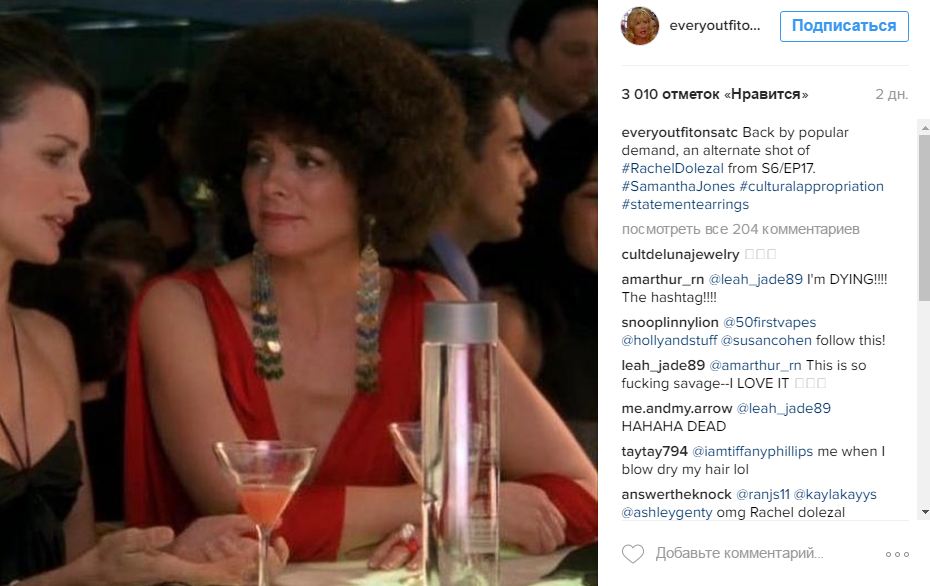Click the comments scrollbar up arrow

coord(925,127)
